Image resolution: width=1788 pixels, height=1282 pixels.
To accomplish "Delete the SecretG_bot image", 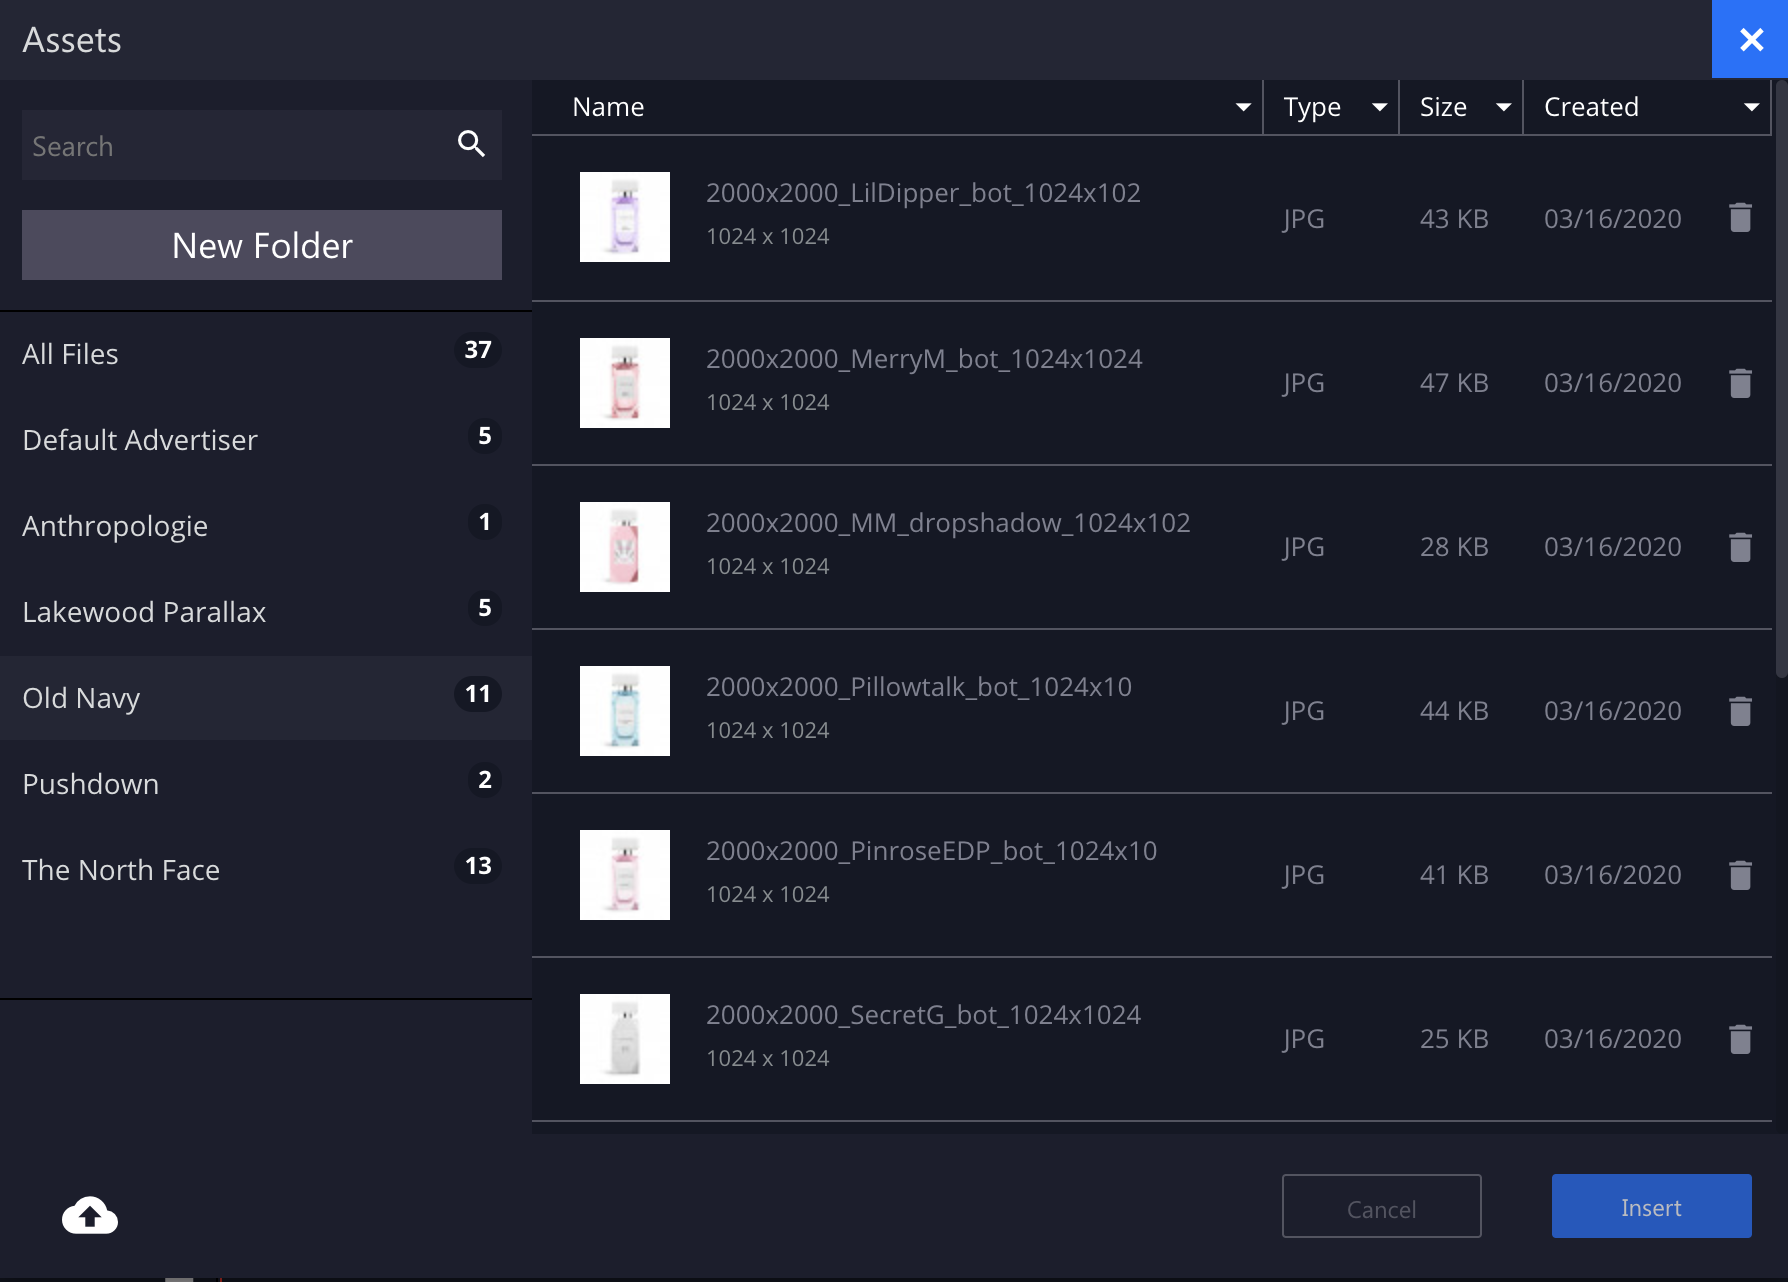I will click(1740, 1039).
